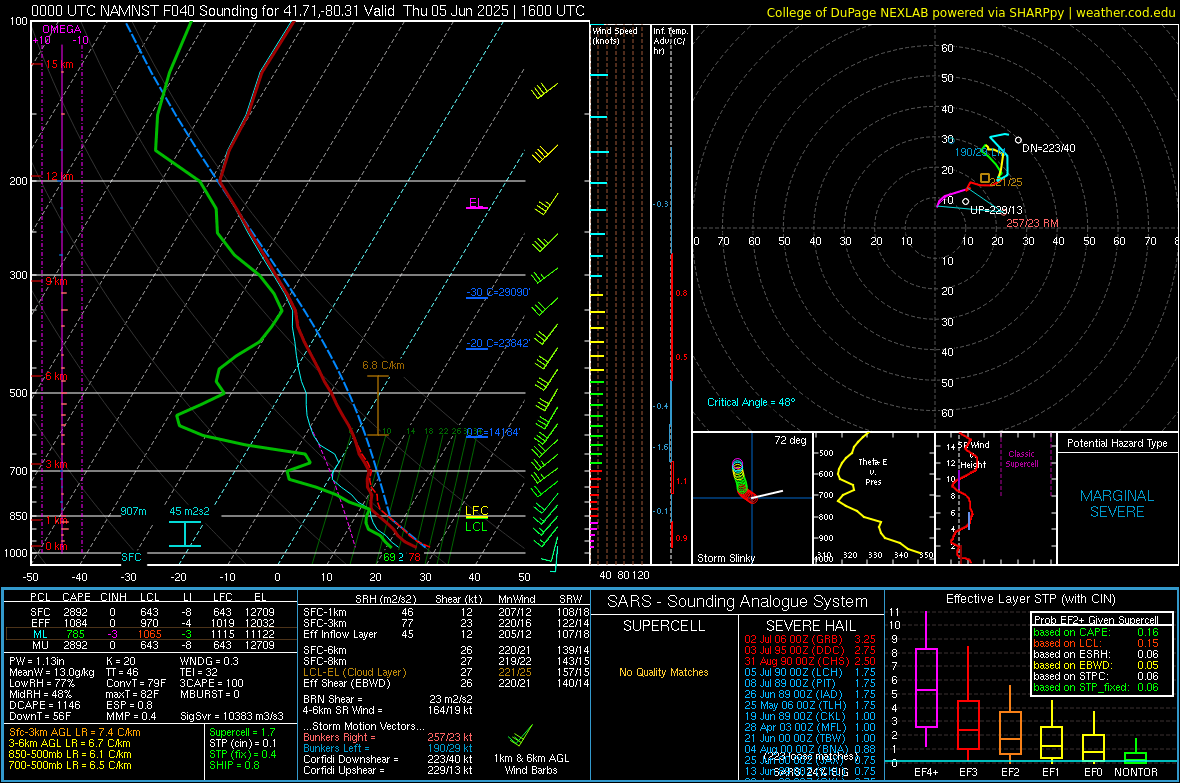Click the SRH (m2/s2) column header

385,599
